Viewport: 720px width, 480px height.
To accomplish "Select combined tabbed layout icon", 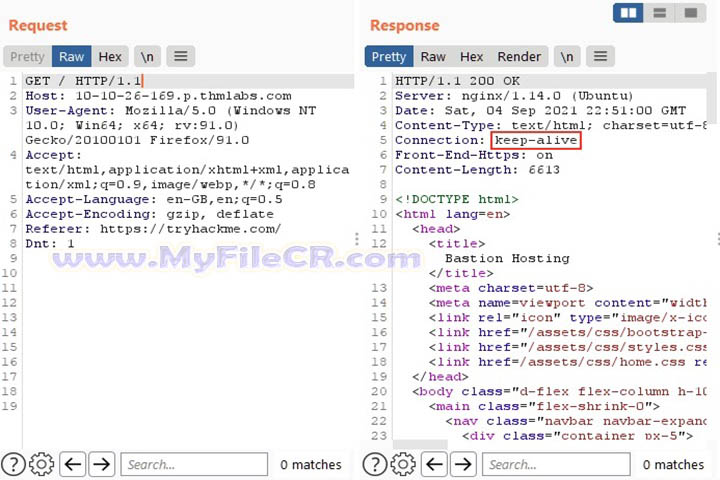I will coord(691,13).
